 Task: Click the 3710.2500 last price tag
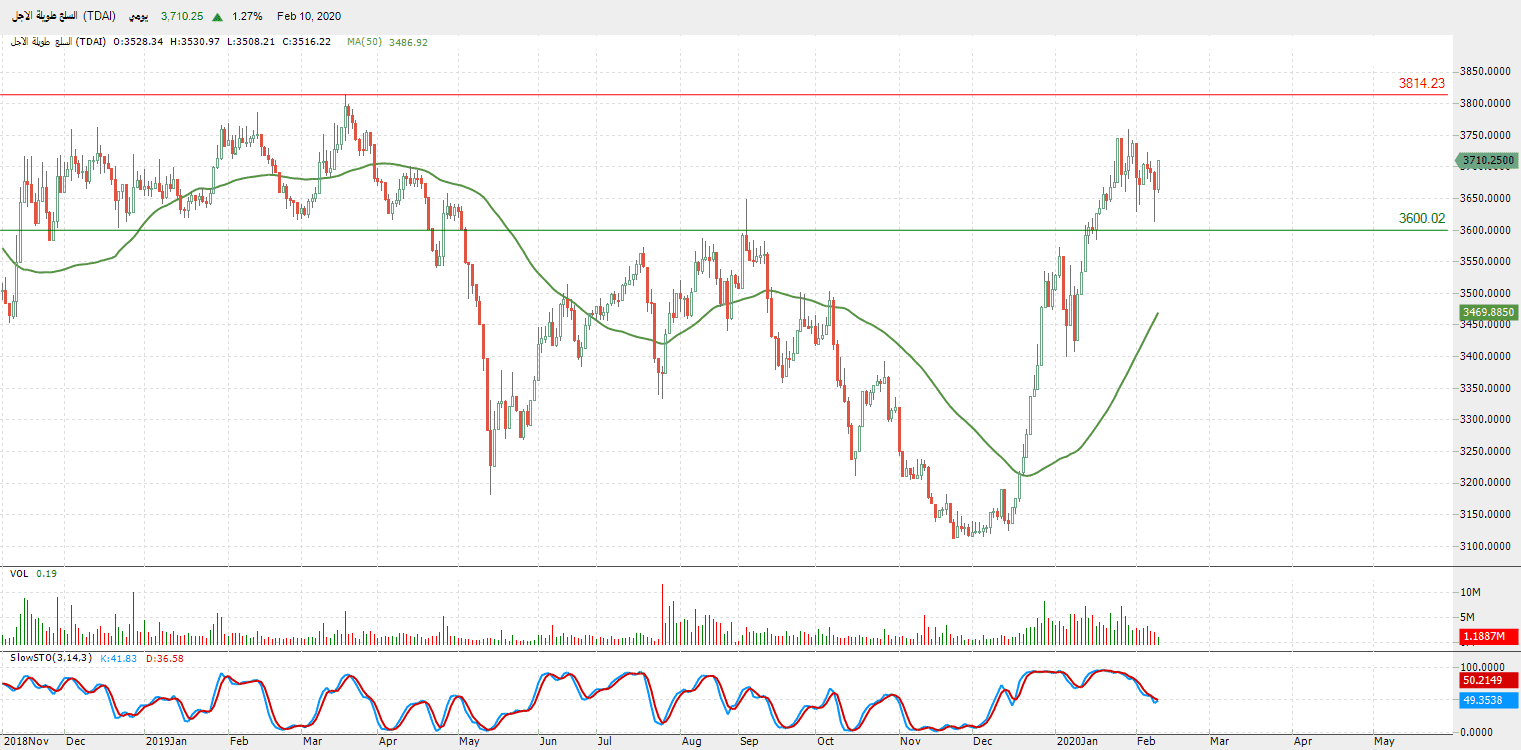tap(1488, 160)
